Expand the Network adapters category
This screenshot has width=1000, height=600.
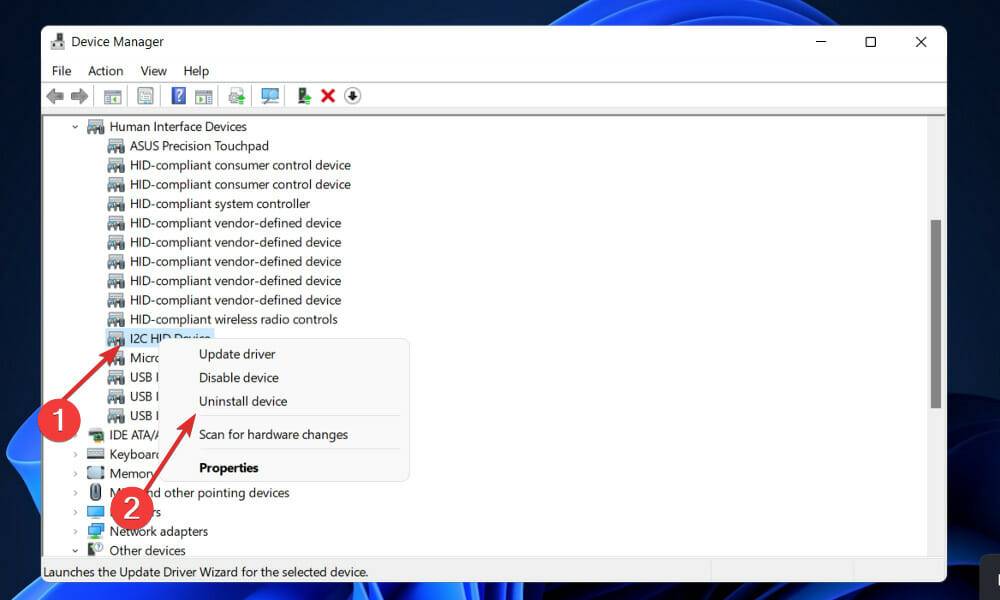click(76, 531)
